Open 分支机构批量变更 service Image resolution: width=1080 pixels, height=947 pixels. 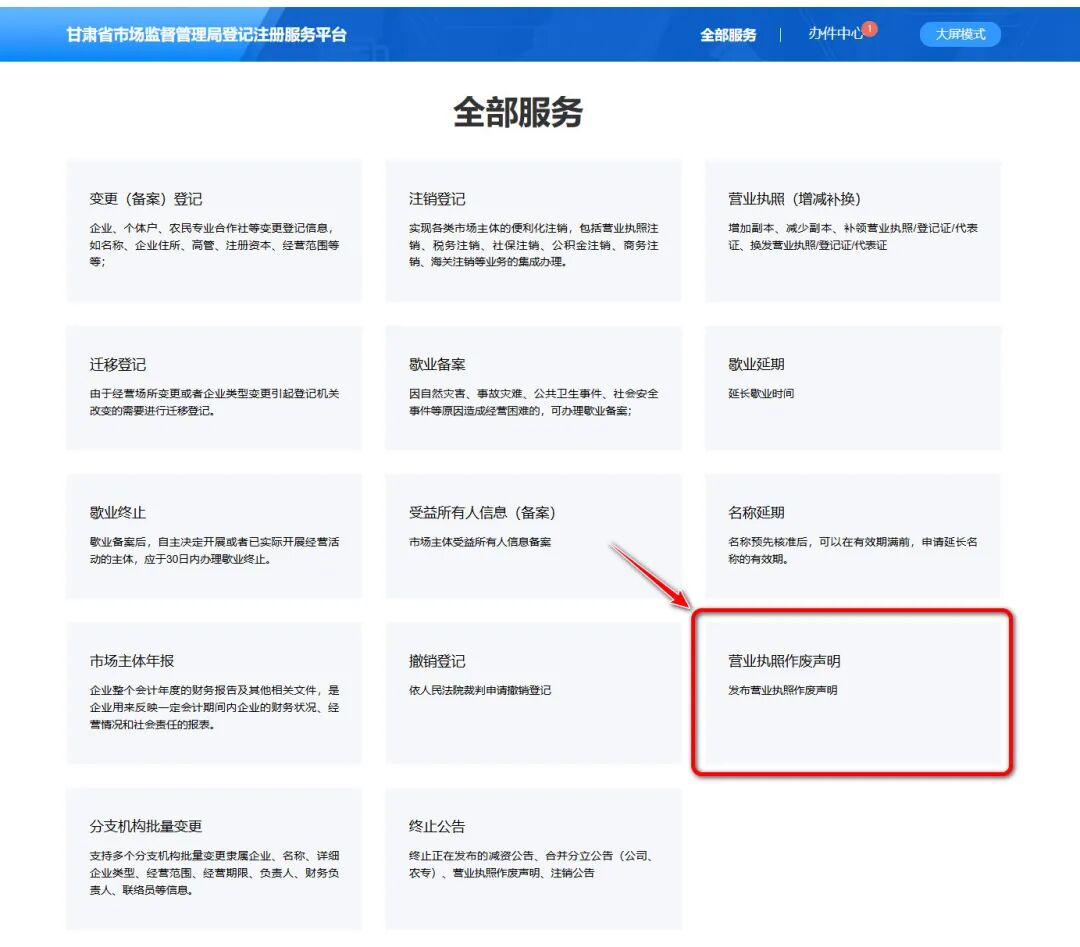click(213, 860)
